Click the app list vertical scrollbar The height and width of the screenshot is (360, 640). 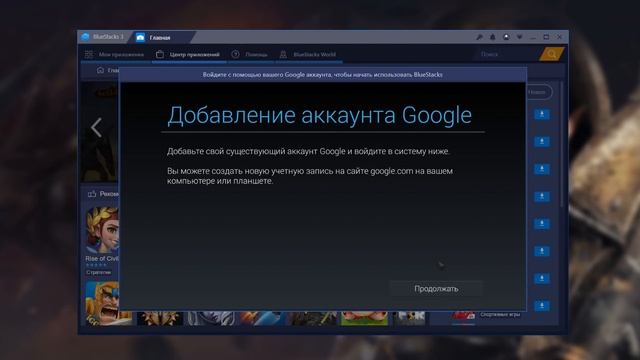tap(562, 145)
